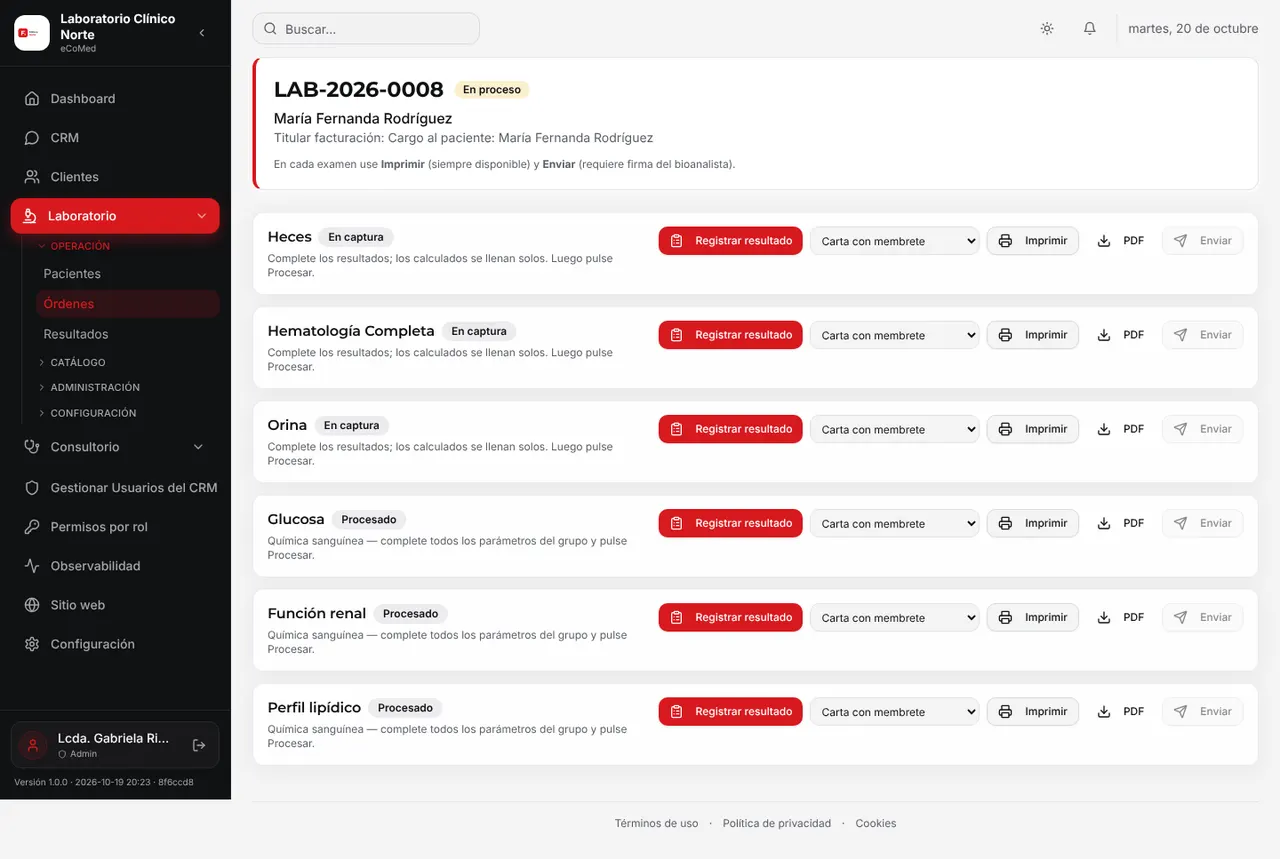Open Términos de uso link
Screen dimensions: 1280x859
point(656,823)
